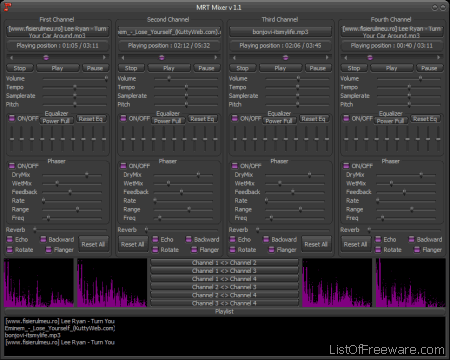Click Reset Eq in Second Channel
450x360 pixels.
tap(202, 119)
